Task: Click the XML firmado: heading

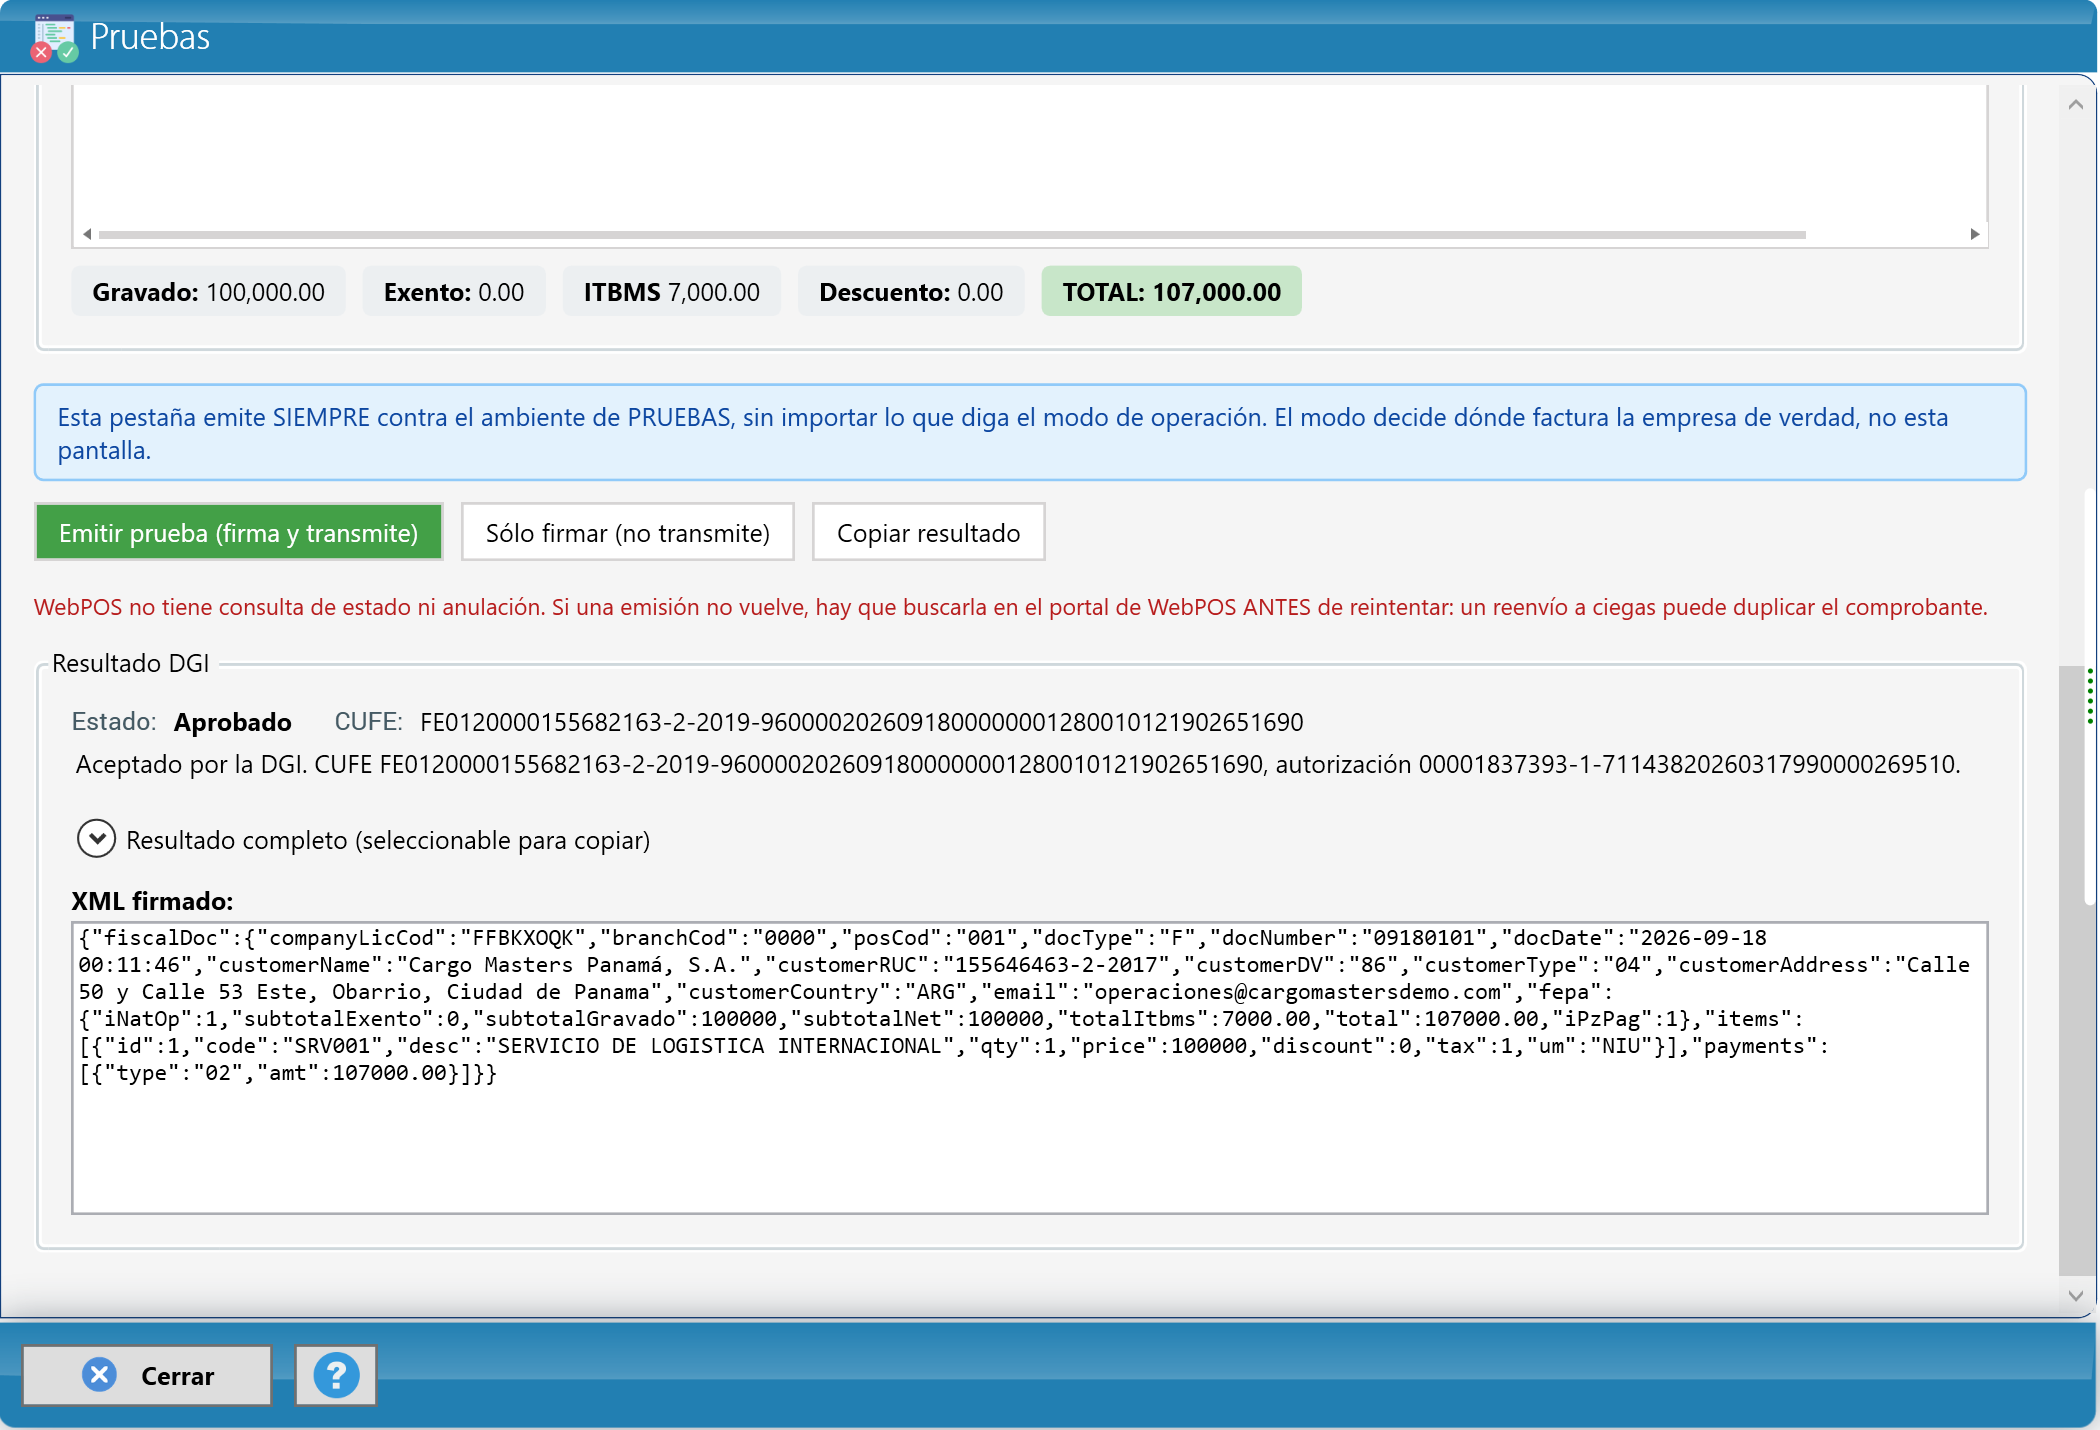Action: tap(152, 901)
